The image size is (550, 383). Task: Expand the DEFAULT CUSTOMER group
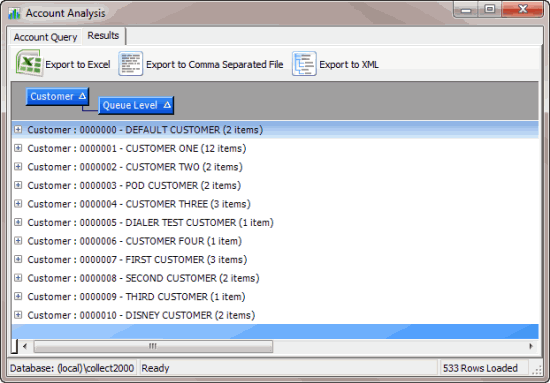(18, 129)
